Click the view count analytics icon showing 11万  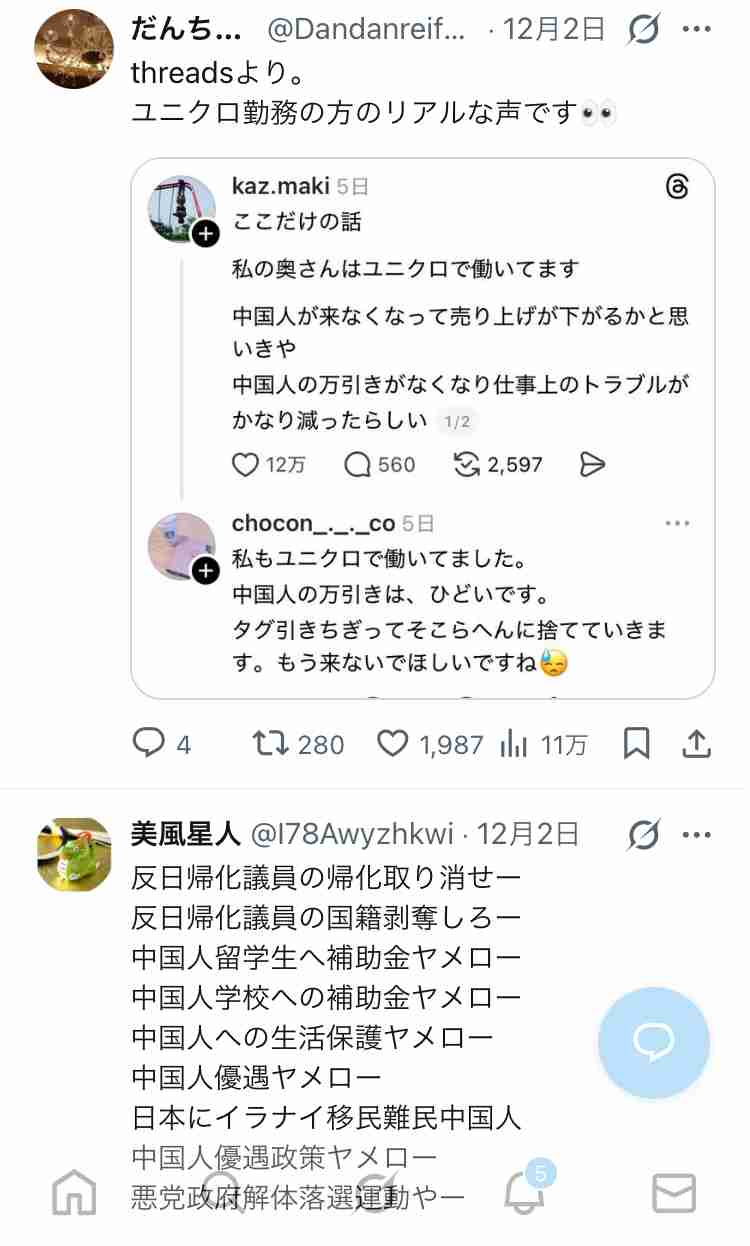point(516,743)
